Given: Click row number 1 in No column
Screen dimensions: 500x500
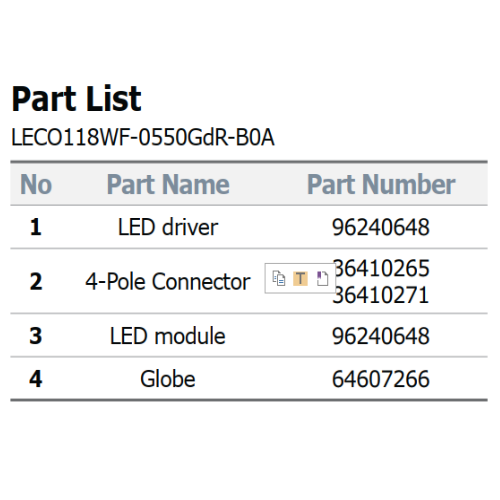Looking at the screenshot, I should click(36, 227).
